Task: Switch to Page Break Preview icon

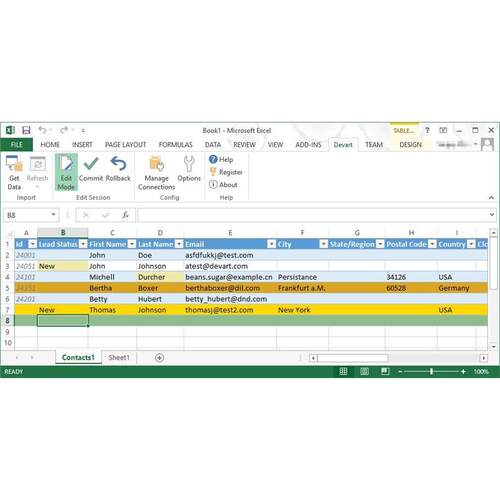Action: click(385, 371)
